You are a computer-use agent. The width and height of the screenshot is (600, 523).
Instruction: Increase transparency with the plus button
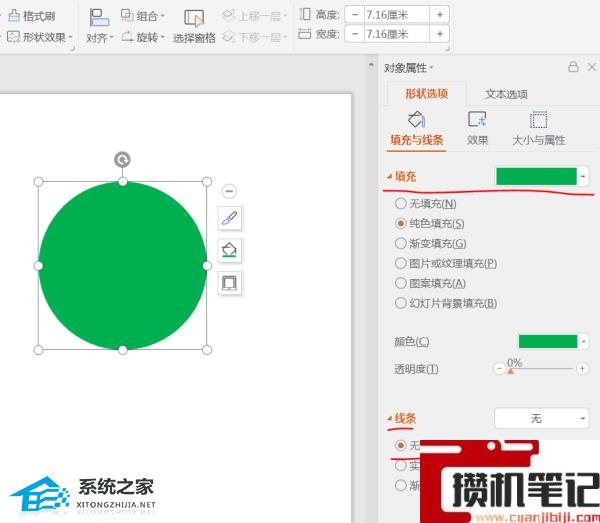[x=582, y=368]
